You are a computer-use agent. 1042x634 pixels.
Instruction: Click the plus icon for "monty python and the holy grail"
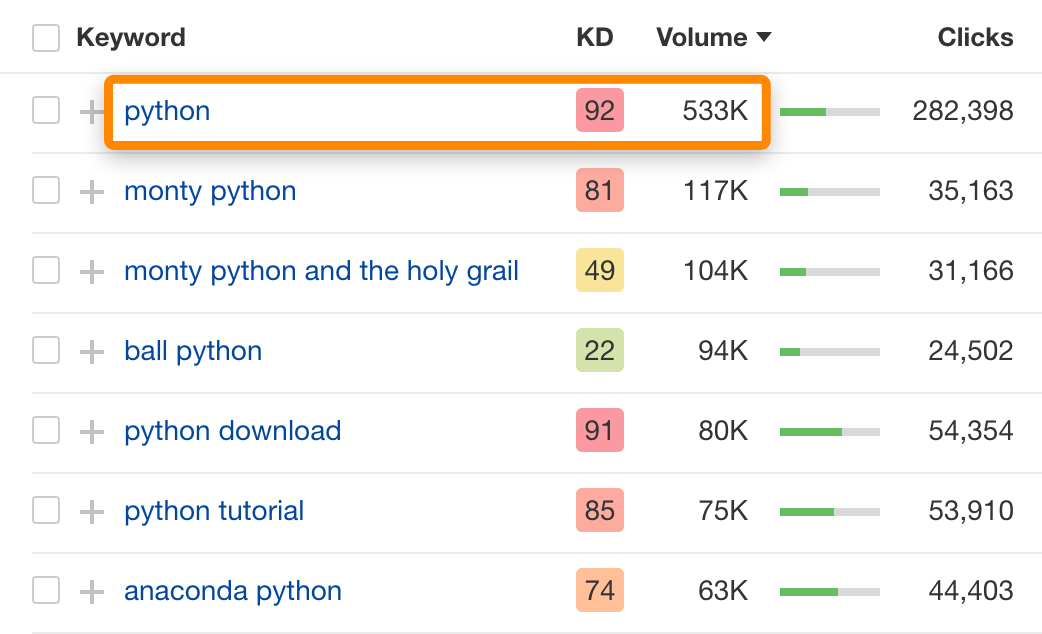(91, 270)
